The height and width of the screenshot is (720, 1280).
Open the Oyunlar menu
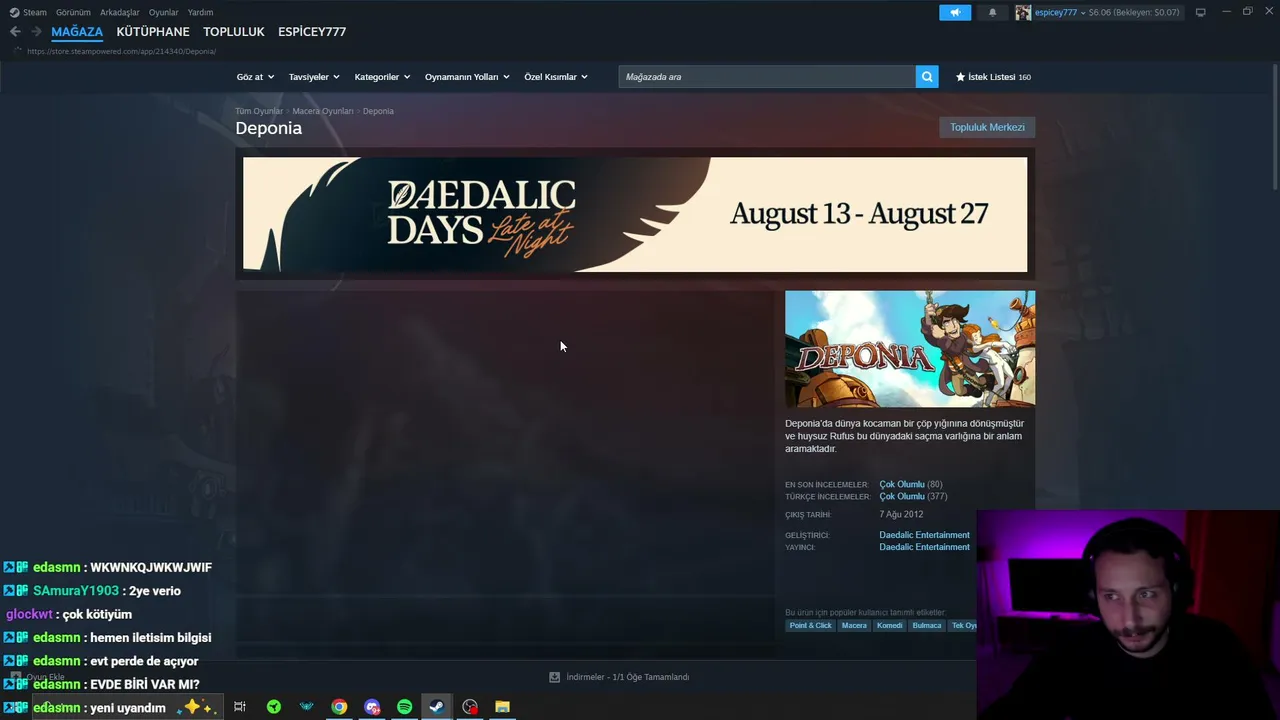(164, 13)
